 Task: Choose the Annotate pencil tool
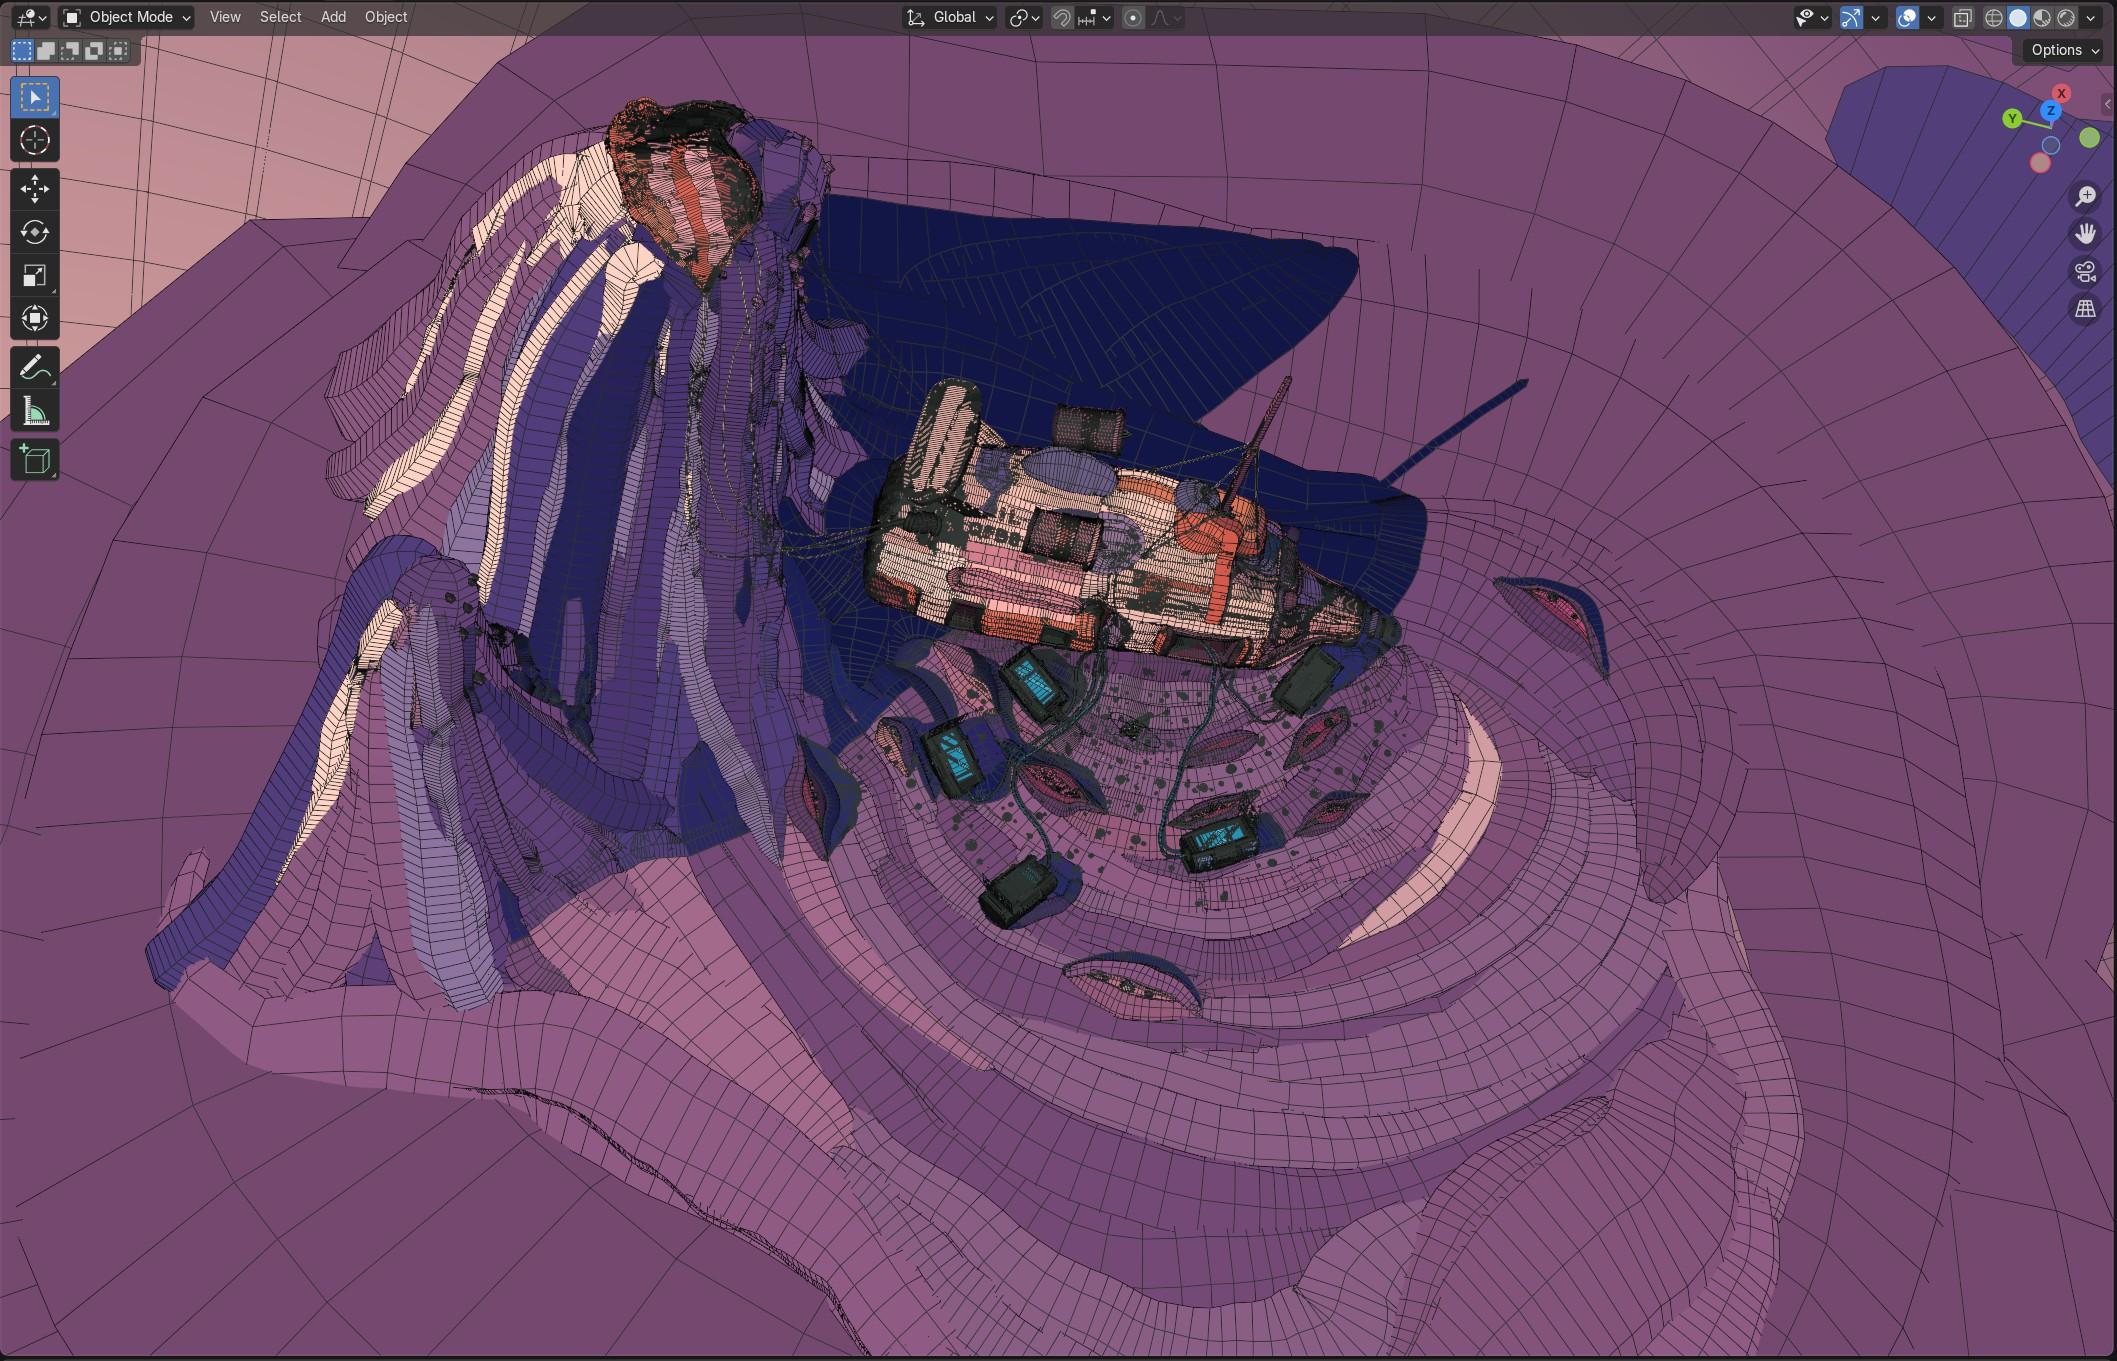click(34, 368)
